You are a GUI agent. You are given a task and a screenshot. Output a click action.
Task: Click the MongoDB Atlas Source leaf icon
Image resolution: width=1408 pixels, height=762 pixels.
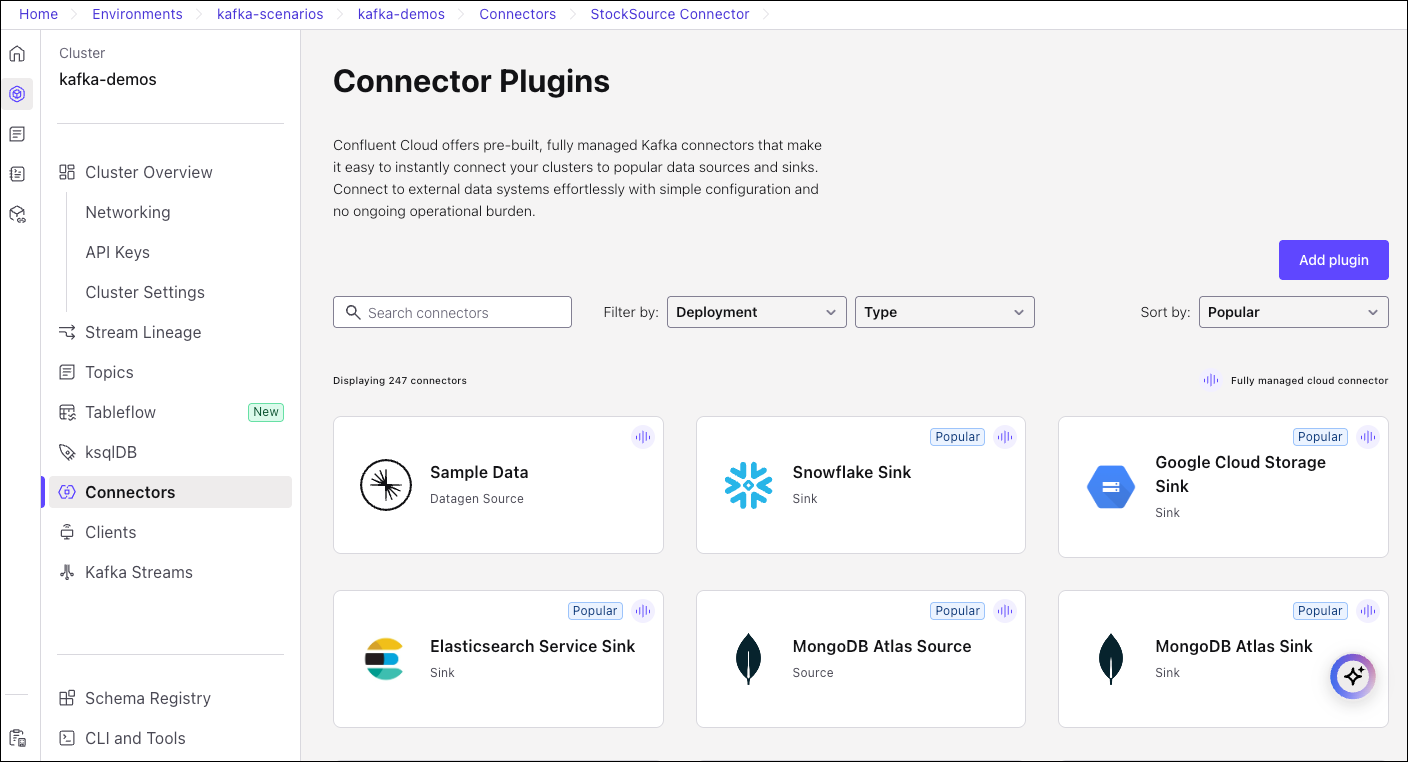(748, 659)
